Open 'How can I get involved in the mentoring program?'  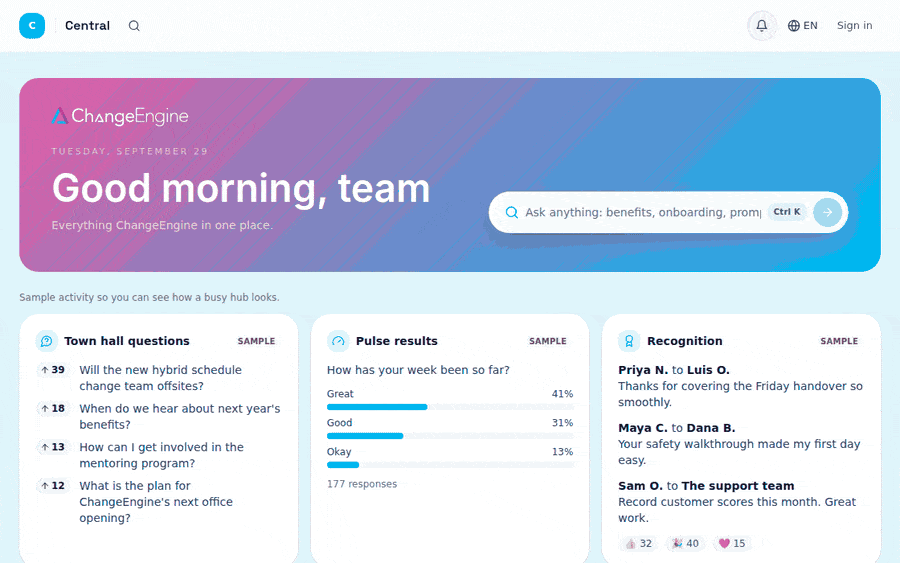pyautogui.click(x=161, y=455)
